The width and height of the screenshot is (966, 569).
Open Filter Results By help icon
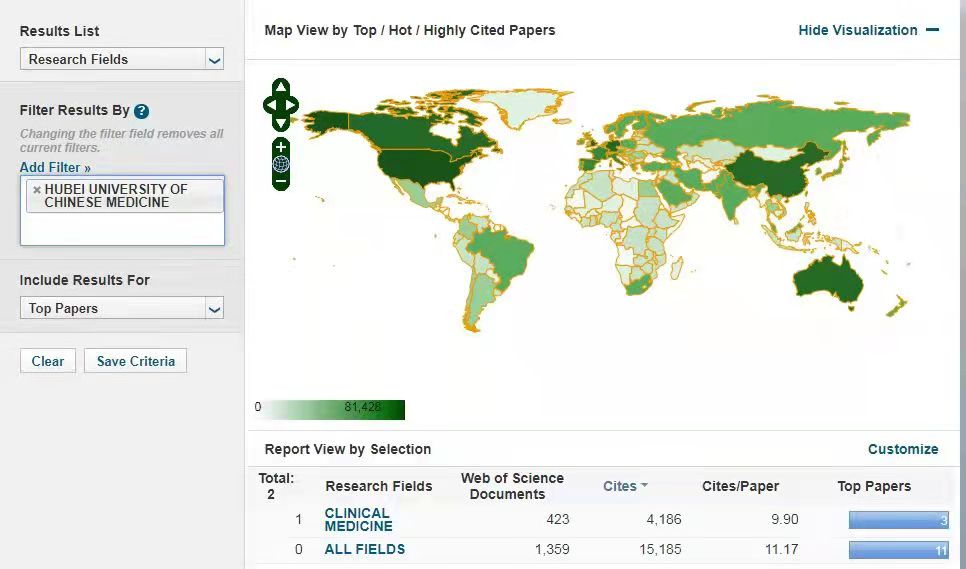[x=142, y=111]
